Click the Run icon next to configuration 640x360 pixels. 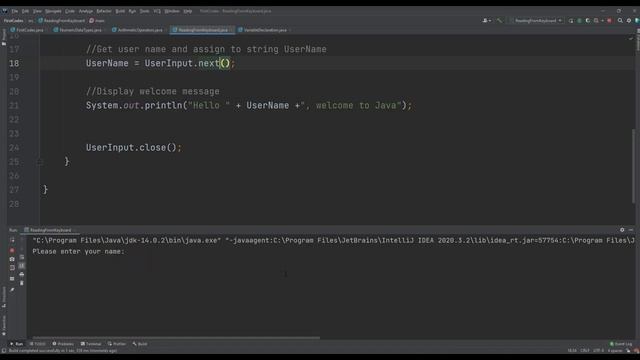(571, 20)
